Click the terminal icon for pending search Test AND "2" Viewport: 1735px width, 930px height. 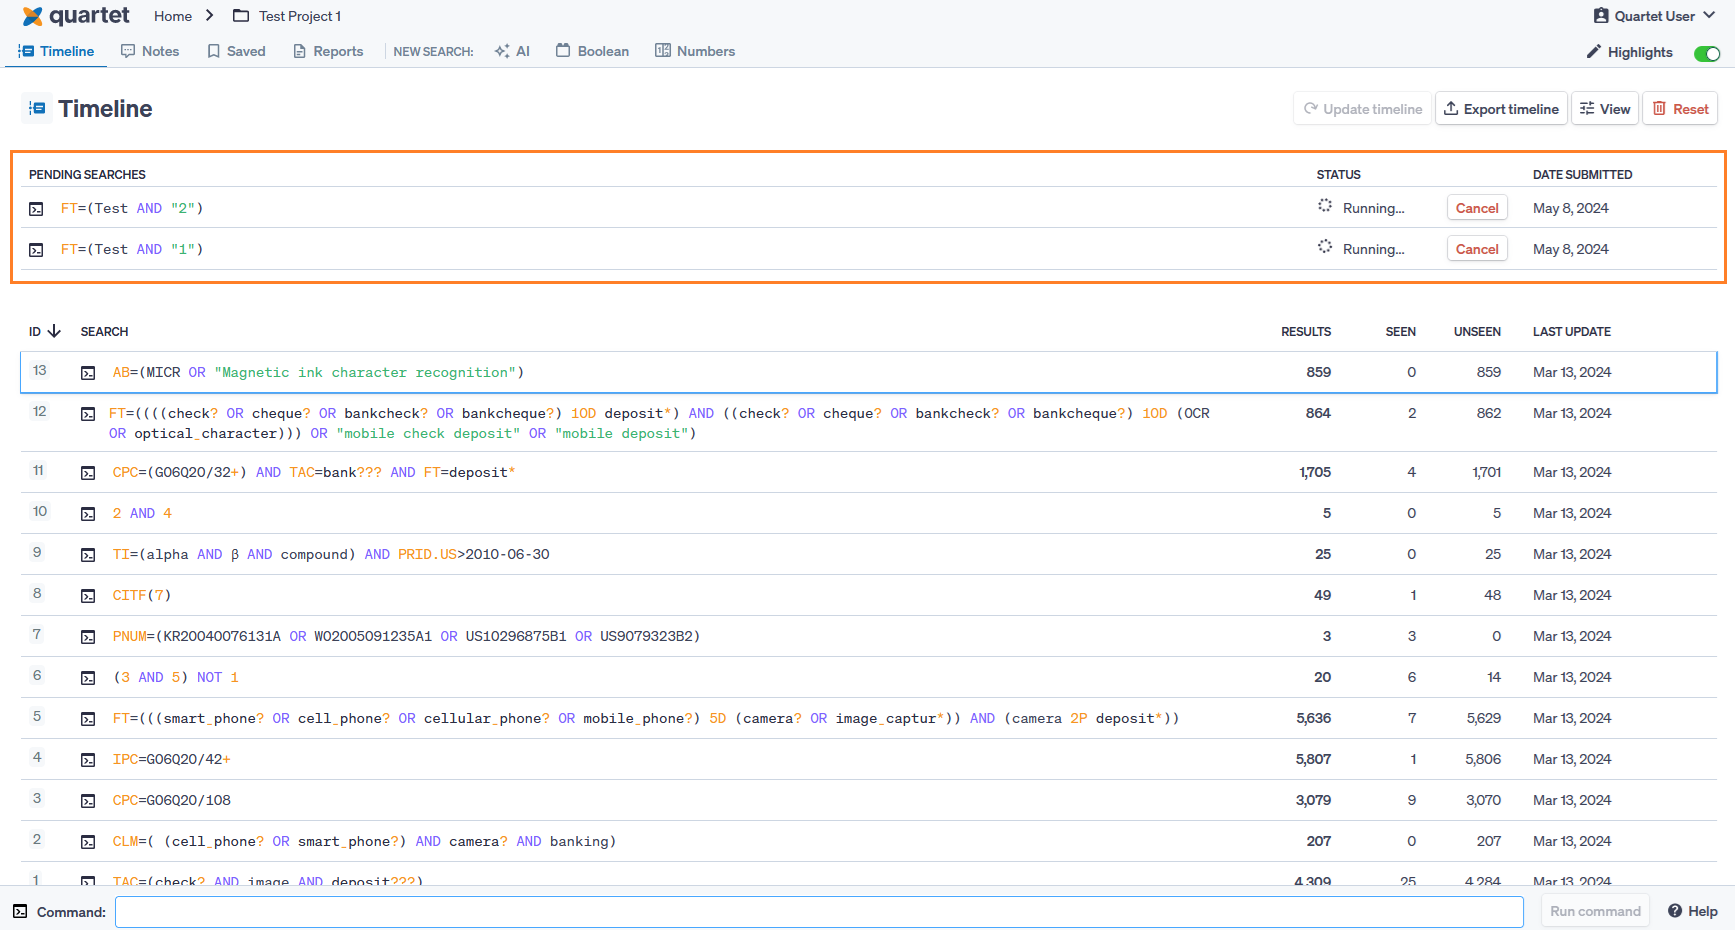click(x=36, y=209)
